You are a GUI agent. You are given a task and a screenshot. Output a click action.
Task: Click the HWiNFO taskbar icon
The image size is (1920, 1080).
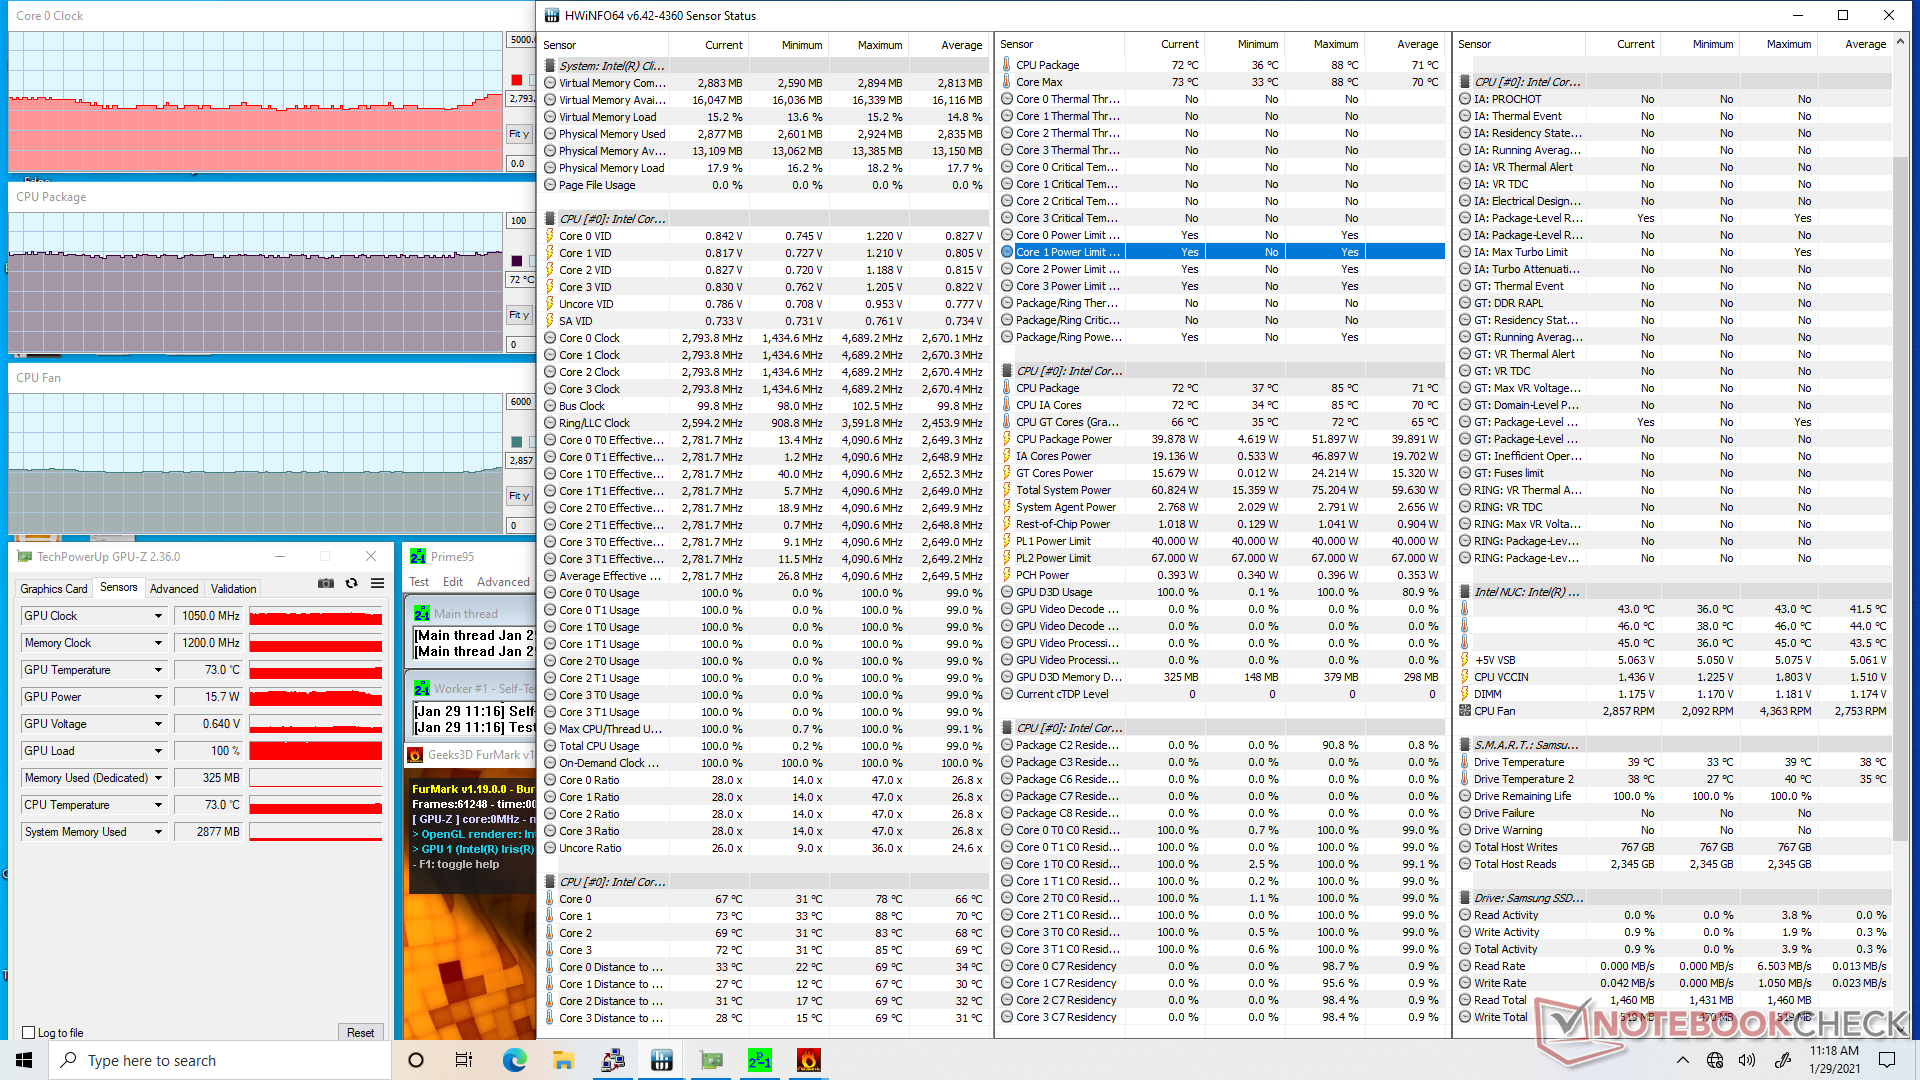[x=661, y=1060]
